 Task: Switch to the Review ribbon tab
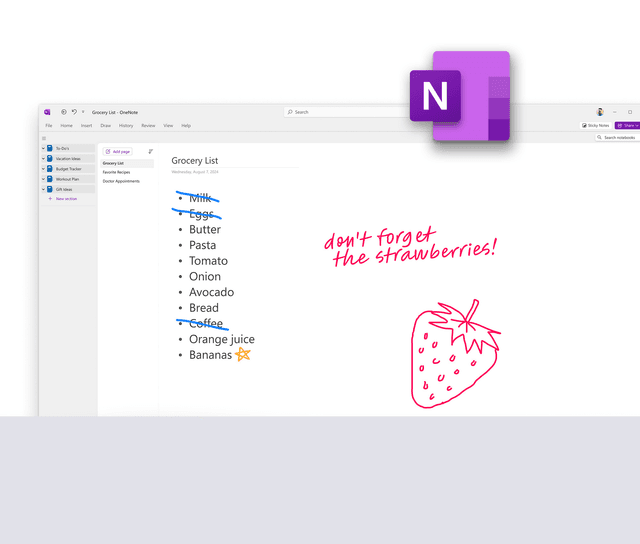[x=148, y=126]
